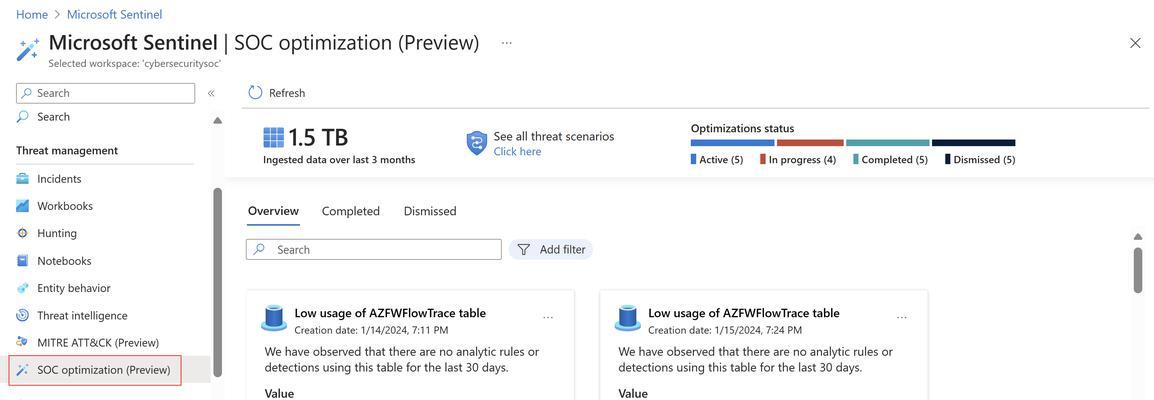Image resolution: width=1154 pixels, height=400 pixels.
Task: Click main pane scroll up arrow
Action: click(1138, 237)
